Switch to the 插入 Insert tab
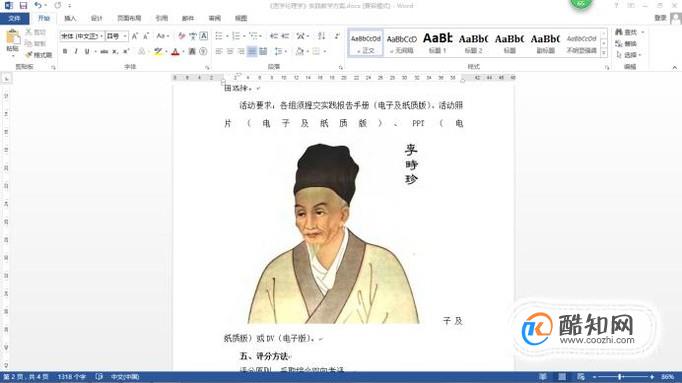Viewport: 682px width, 383px height. coord(70,18)
